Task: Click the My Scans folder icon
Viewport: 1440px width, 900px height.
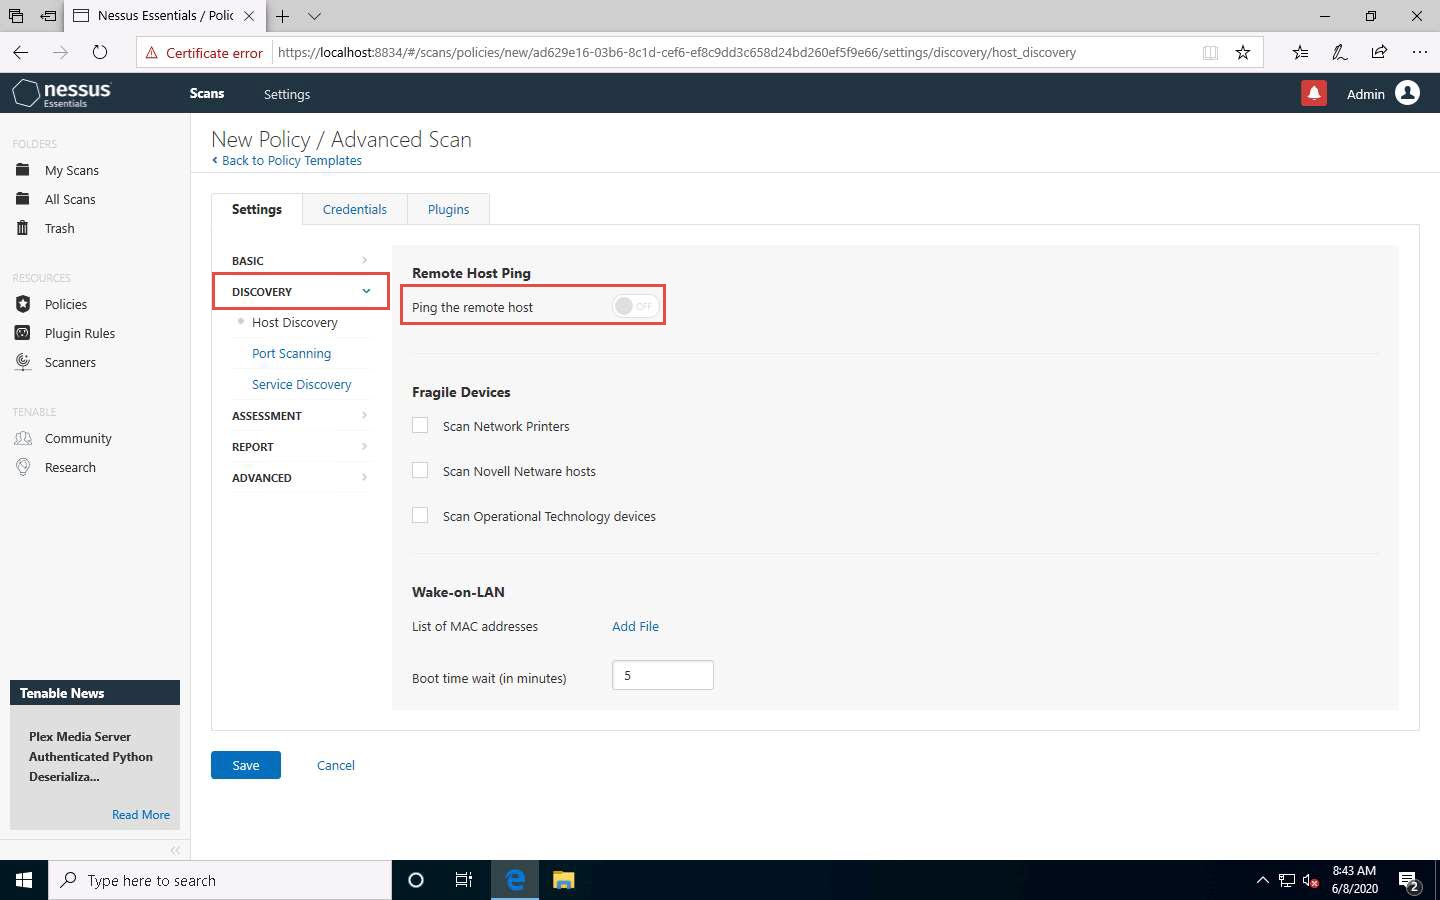Action: tap(22, 170)
